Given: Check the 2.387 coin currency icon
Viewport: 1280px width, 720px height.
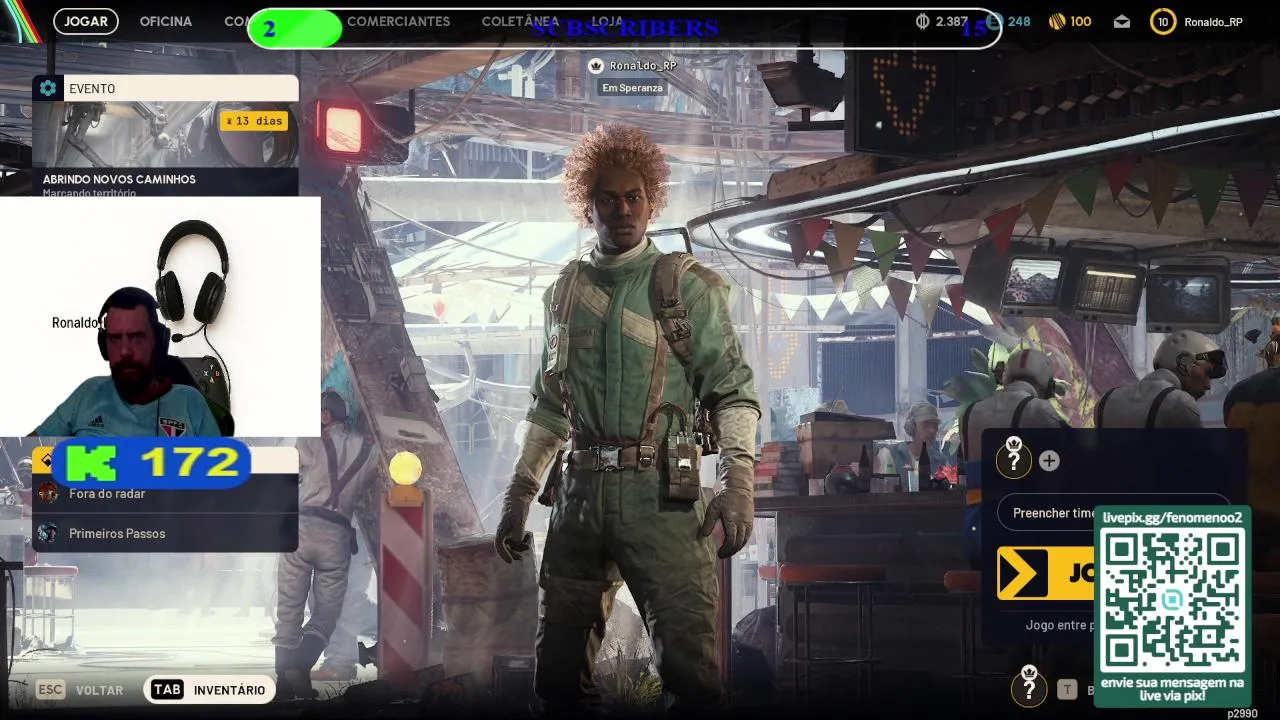Looking at the screenshot, I should click(x=922, y=21).
